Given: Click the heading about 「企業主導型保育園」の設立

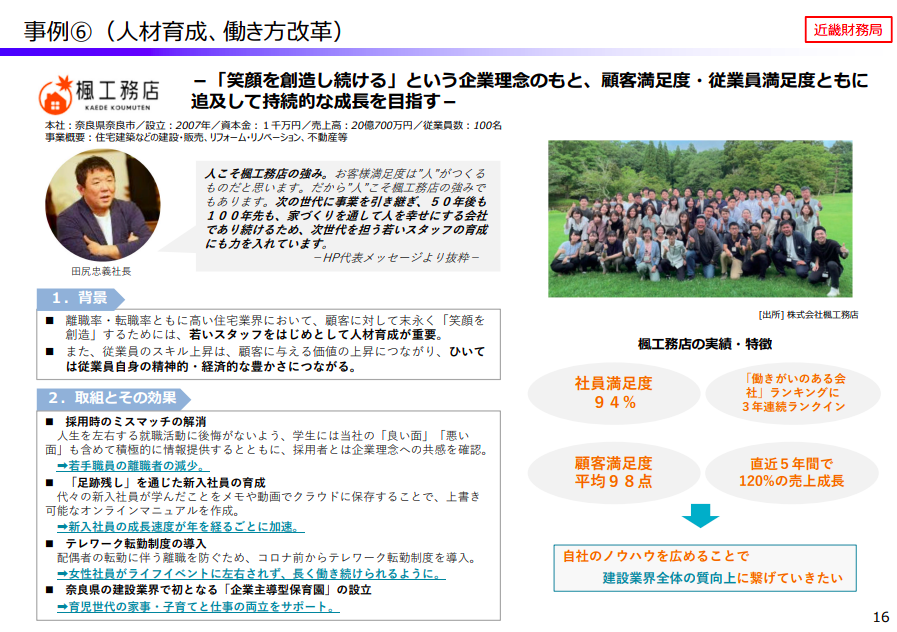Looking at the screenshot, I should [218, 589].
